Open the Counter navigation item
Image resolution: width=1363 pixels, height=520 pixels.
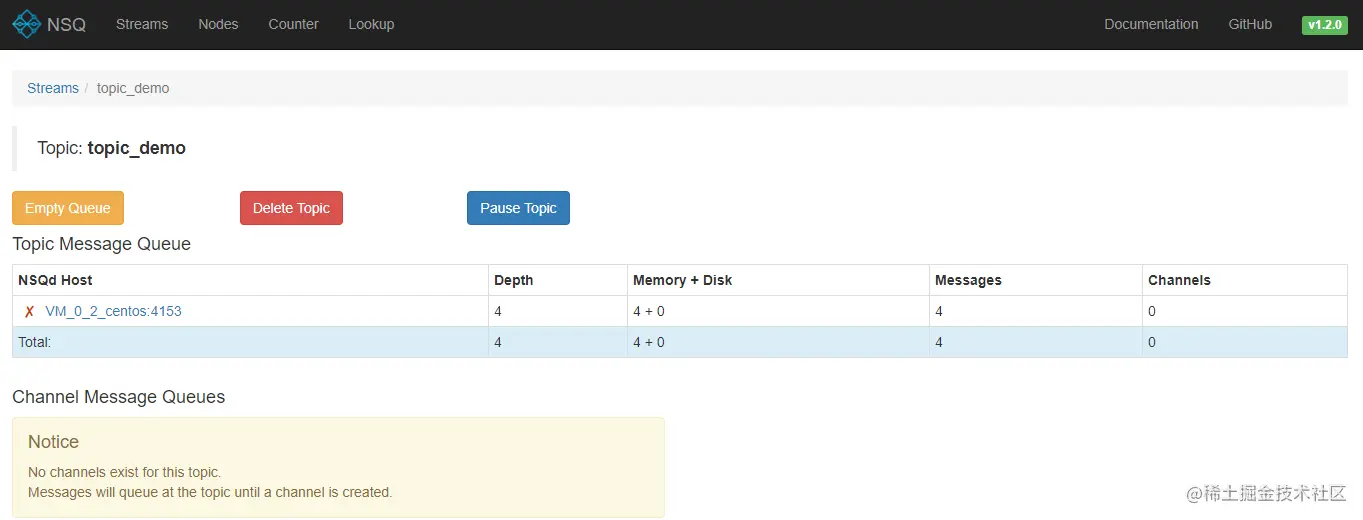point(294,24)
